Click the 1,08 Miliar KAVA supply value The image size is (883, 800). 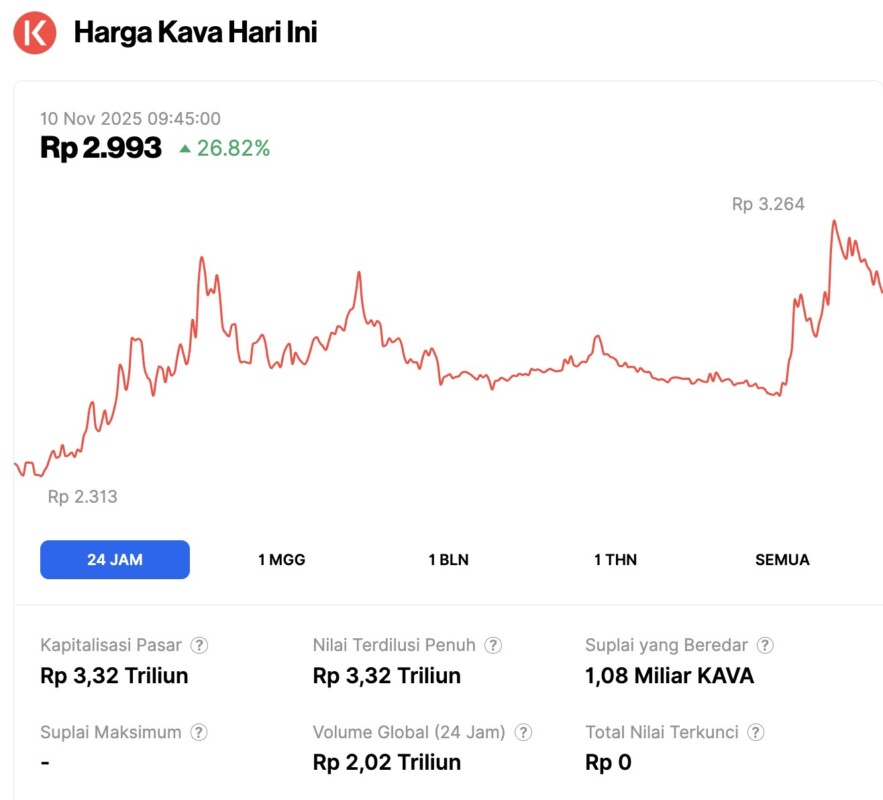[x=669, y=676]
